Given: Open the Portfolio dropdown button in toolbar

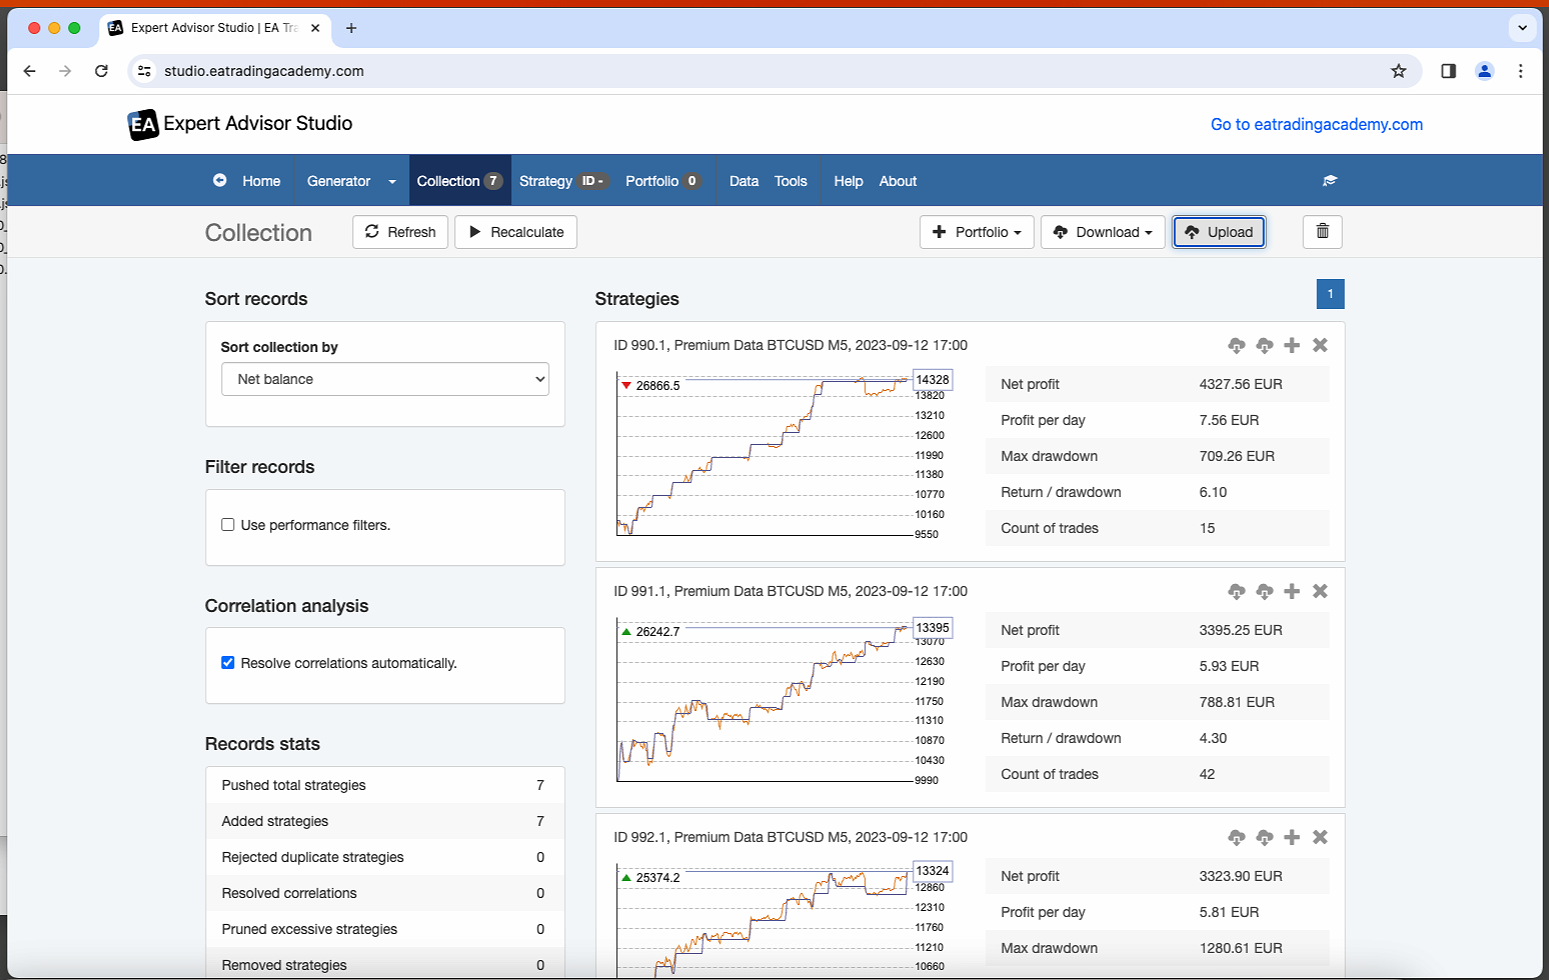Looking at the screenshot, I should [x=976, y=232].
